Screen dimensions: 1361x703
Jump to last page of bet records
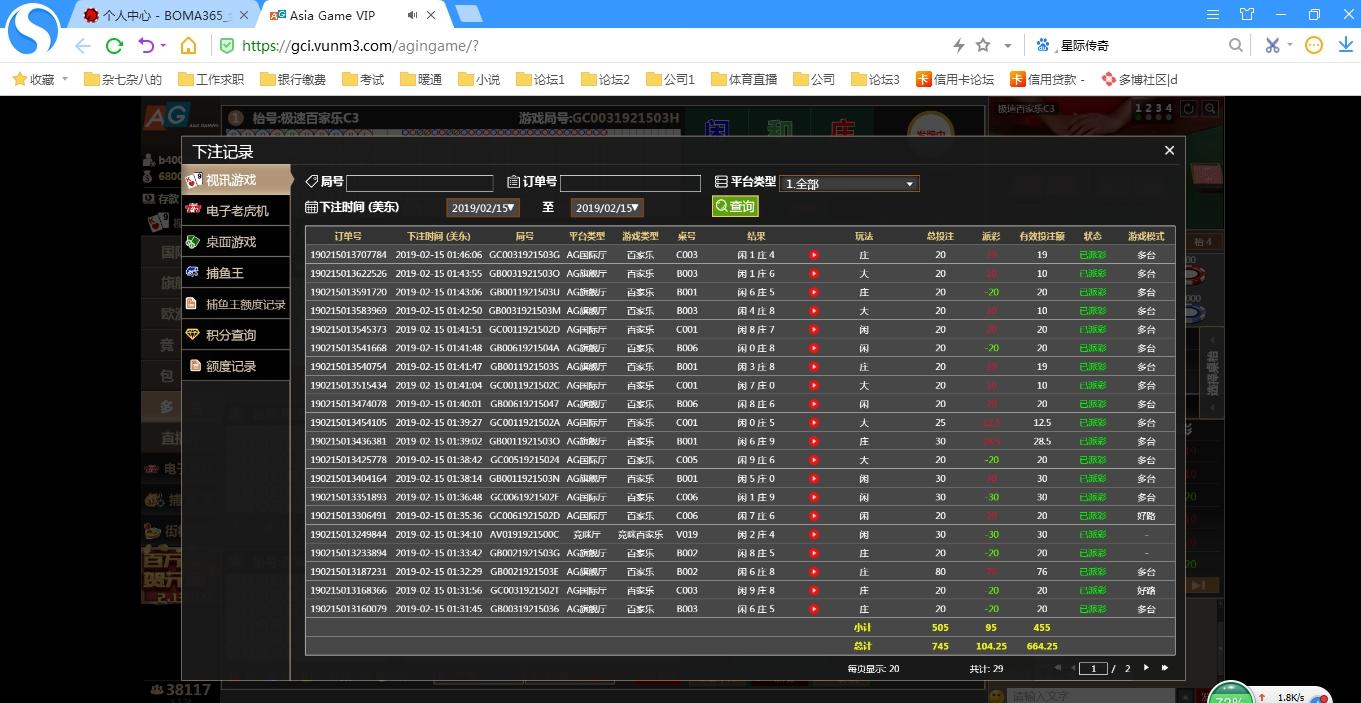click(1164, 668)
